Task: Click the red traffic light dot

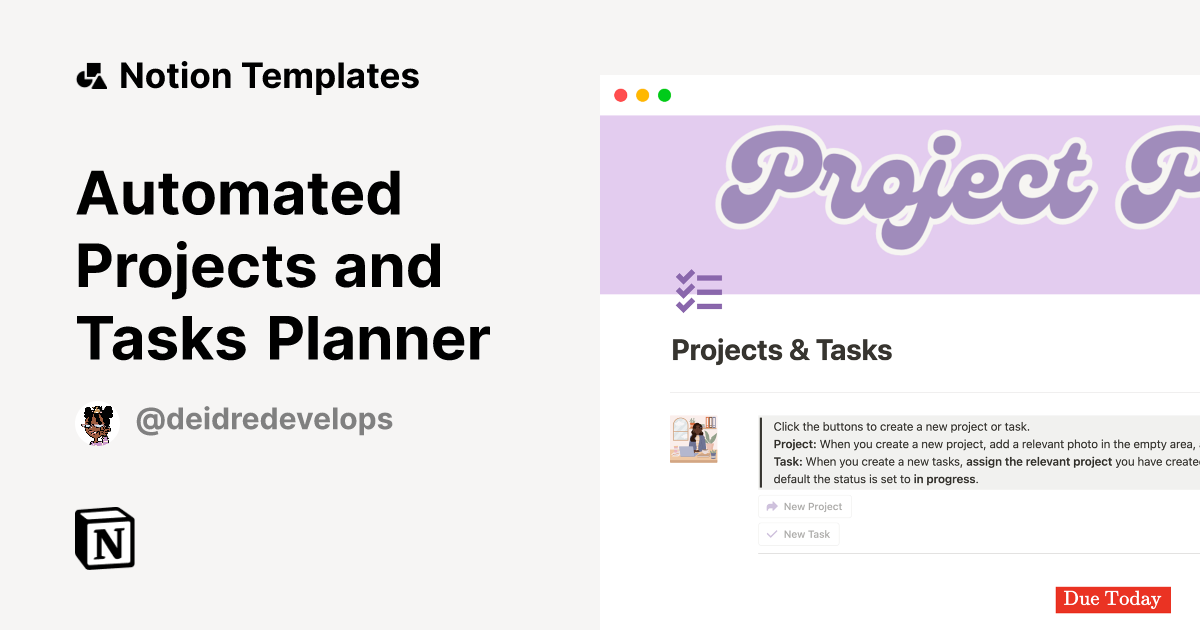Action: tap(620, 94)
